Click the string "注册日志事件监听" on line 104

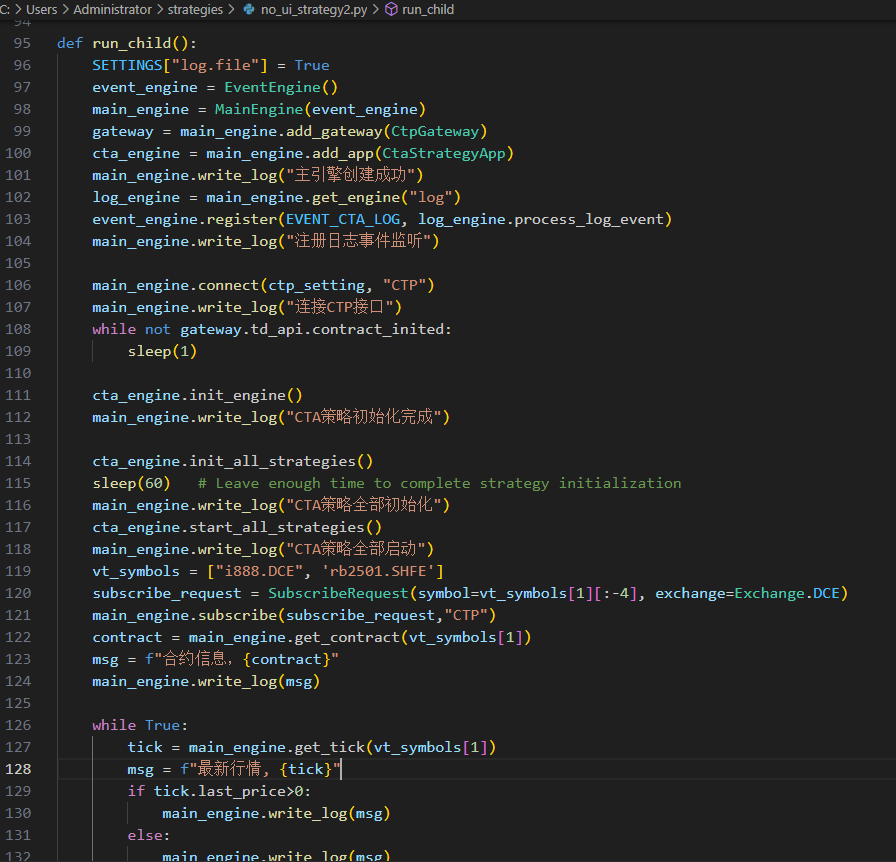[358, 241]
